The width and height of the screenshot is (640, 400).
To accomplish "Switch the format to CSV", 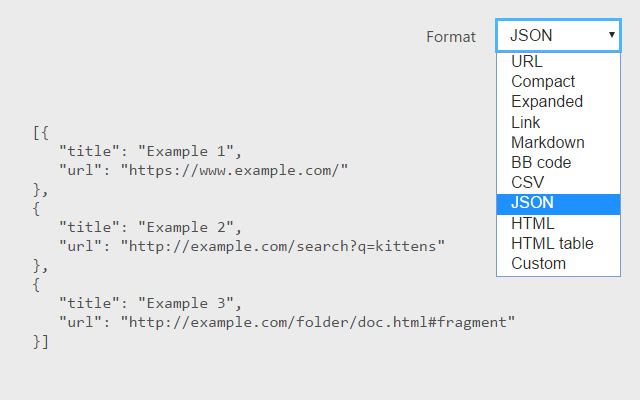I will tap(528, 183).
